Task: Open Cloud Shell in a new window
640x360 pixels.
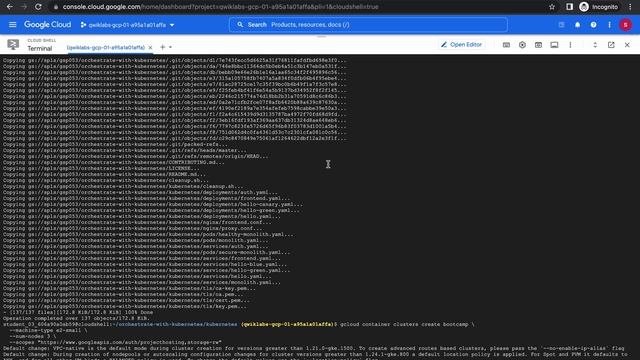Action: coord(611,45)
